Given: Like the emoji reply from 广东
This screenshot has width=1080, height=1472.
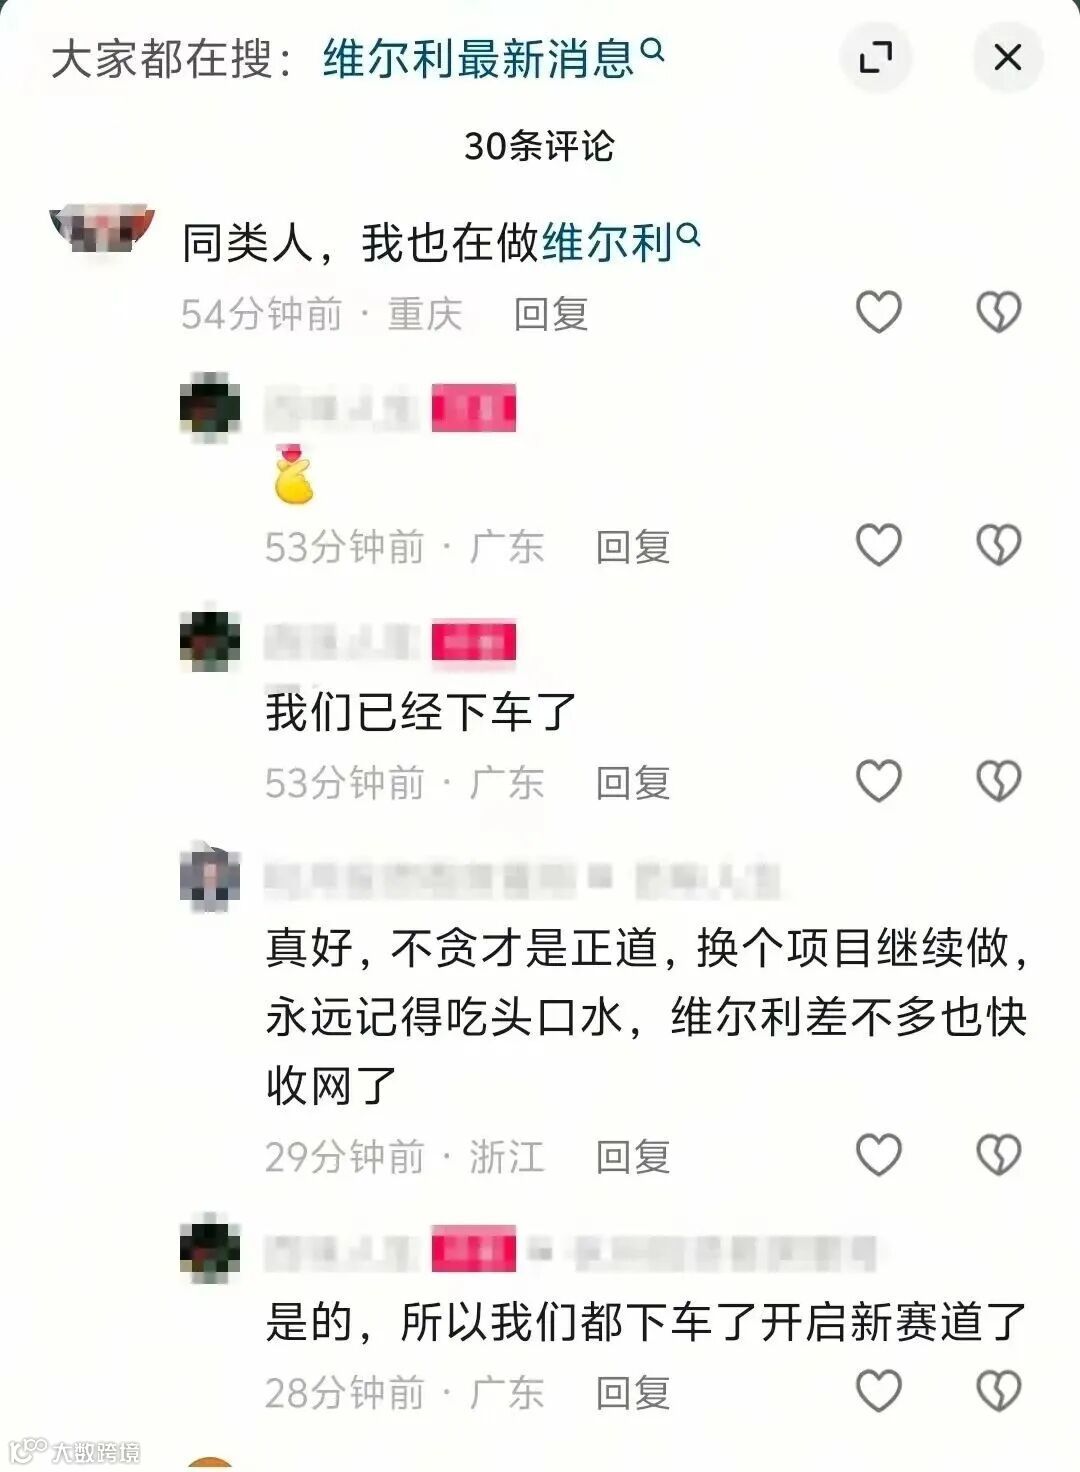Looking at the screenshot, I should click(879, 545).
